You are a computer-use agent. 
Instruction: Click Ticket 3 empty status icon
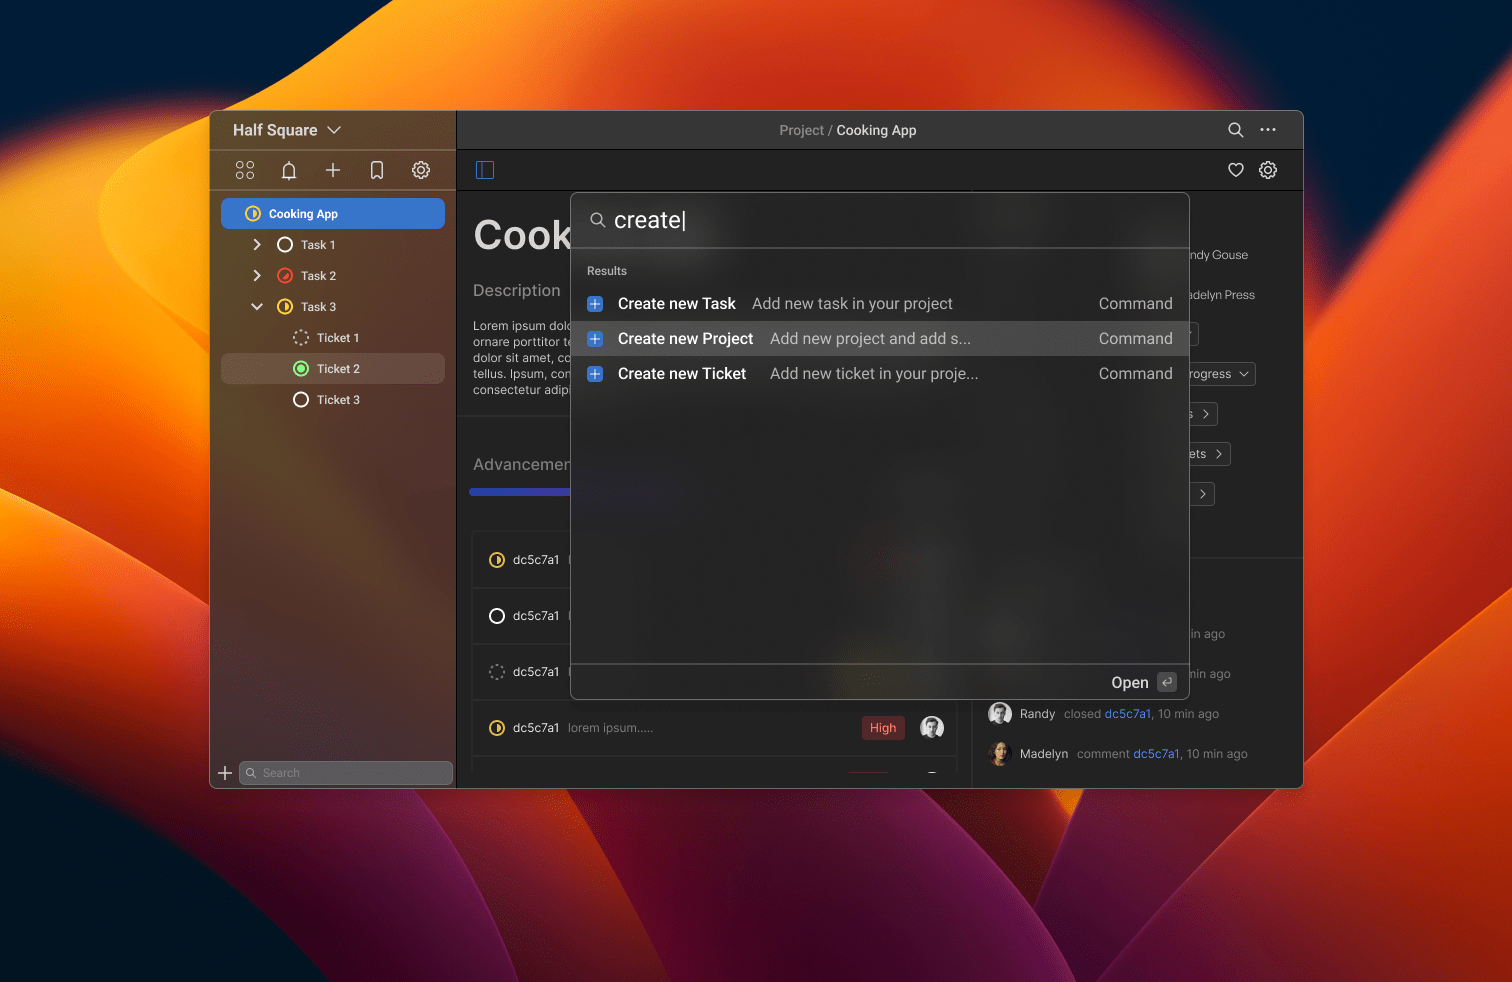(301, 400)
